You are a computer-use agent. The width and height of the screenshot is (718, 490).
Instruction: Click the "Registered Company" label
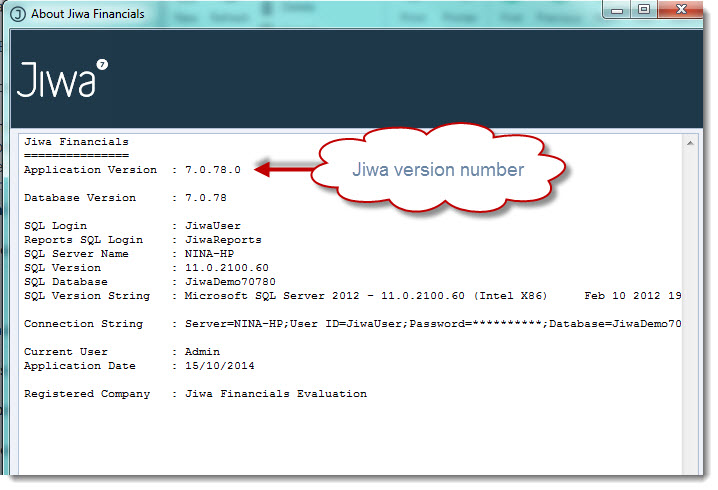pos(87,394)
